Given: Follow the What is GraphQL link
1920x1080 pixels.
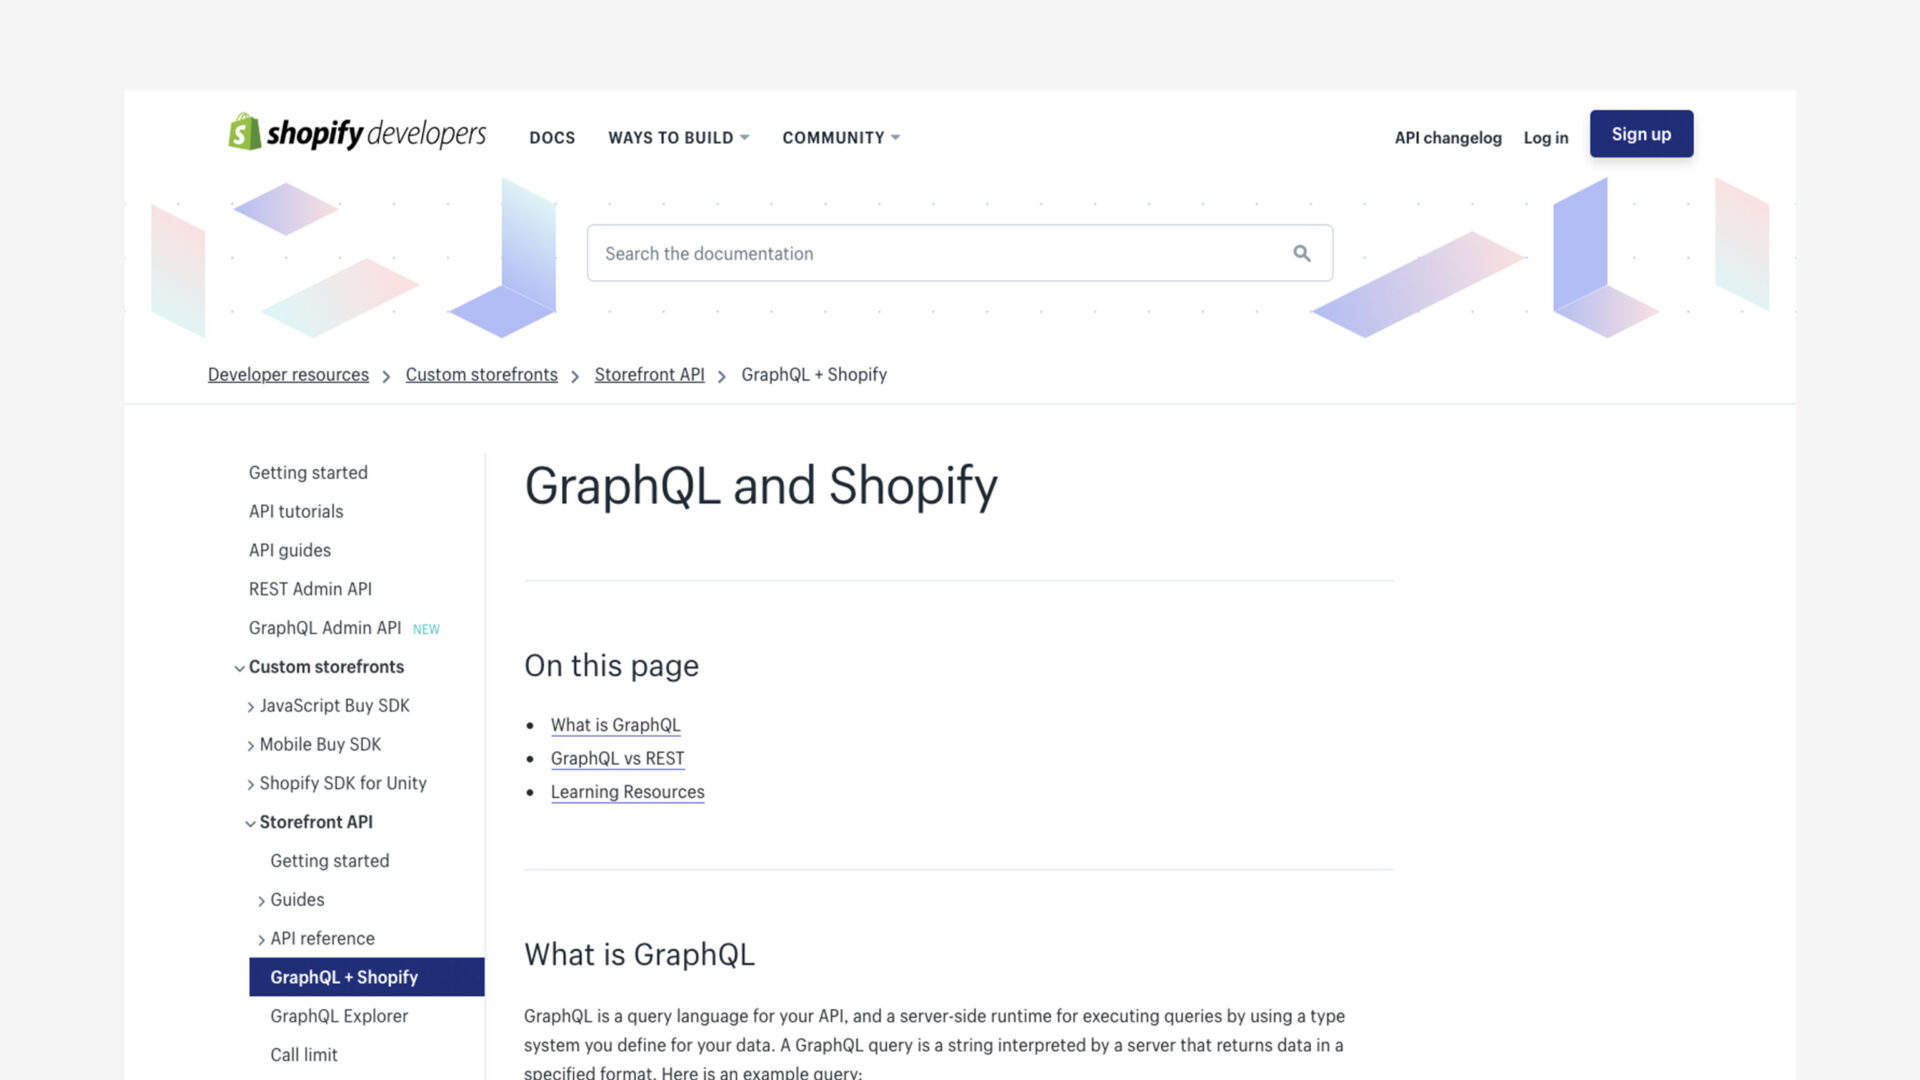Looking at the screenshot, I should pyautogui.click(x=616, y=724).
